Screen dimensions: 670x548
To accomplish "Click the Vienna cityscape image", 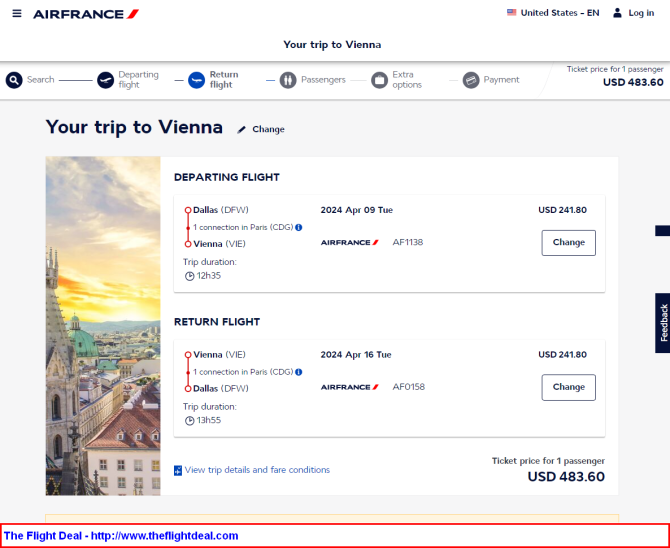I will [x=103, y=326].
